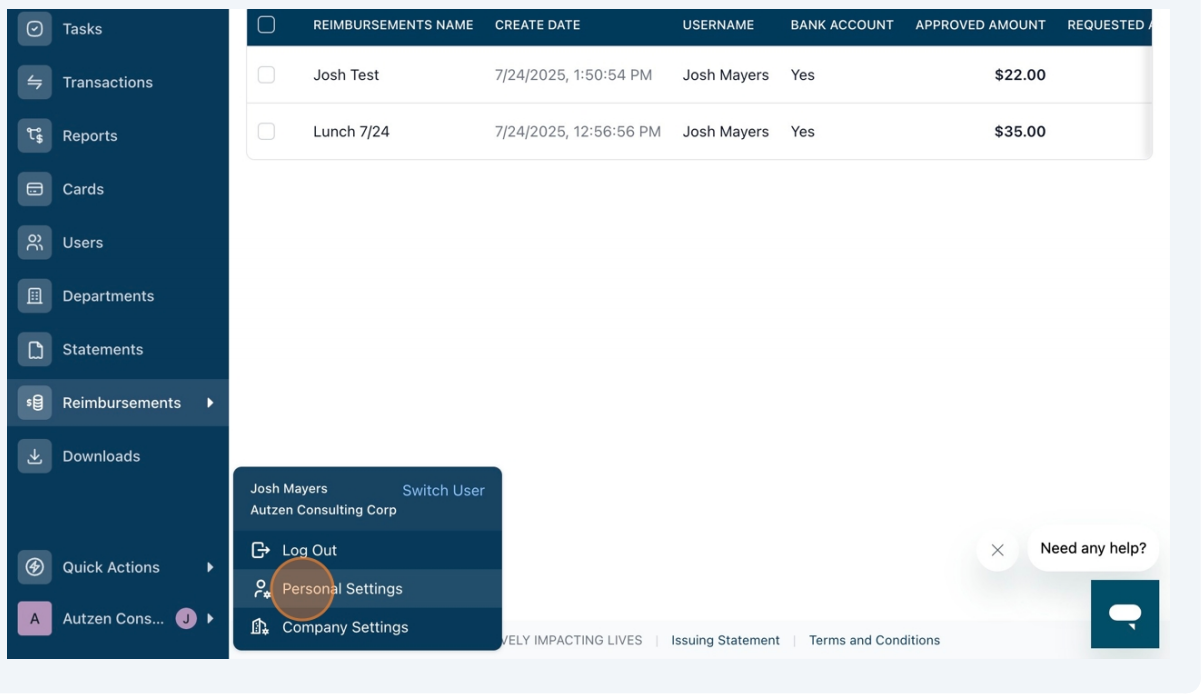Screen dimensions: 1204x698
Task: Sort by Username column header
Action: coord(718,25)
